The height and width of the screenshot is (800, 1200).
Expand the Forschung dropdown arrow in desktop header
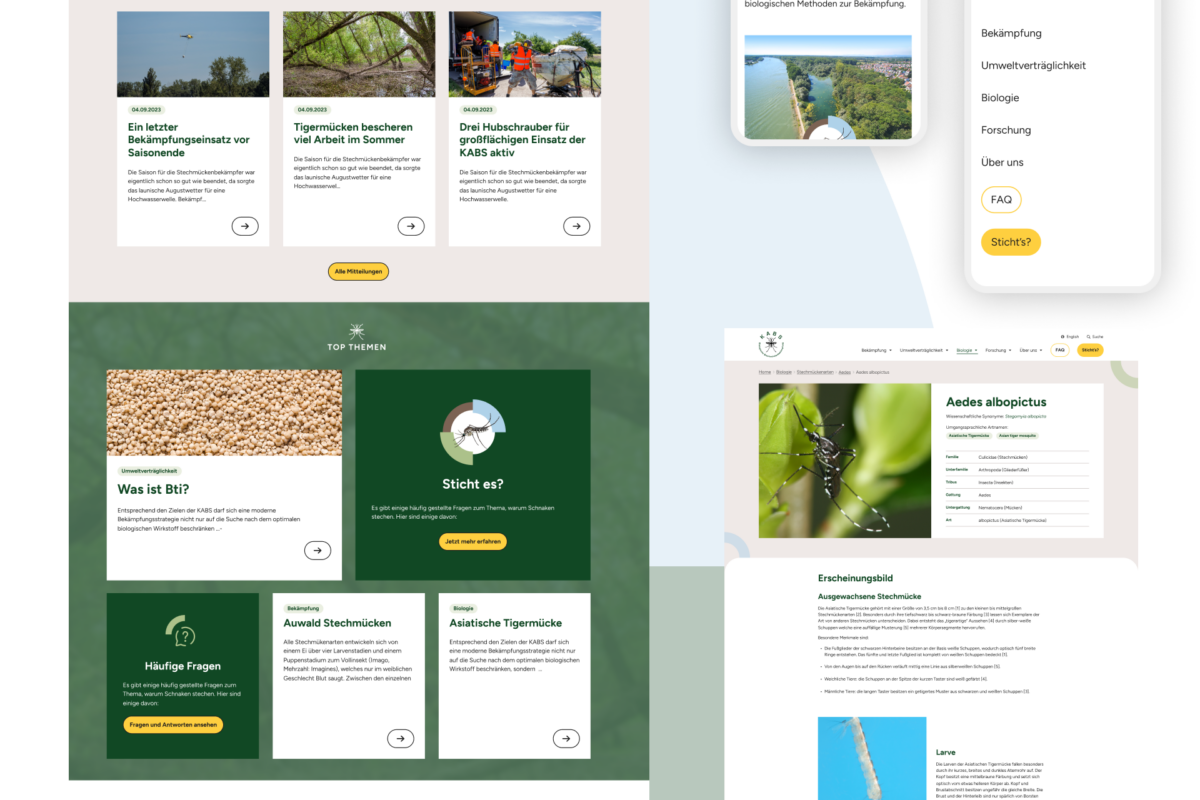(1010, 351)
